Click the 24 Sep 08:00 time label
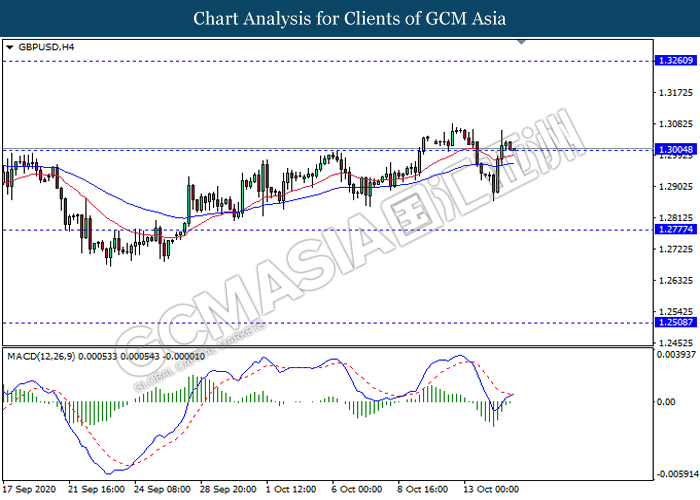The image size is (700, 500). pyautogui.click(x=162, y=489)
